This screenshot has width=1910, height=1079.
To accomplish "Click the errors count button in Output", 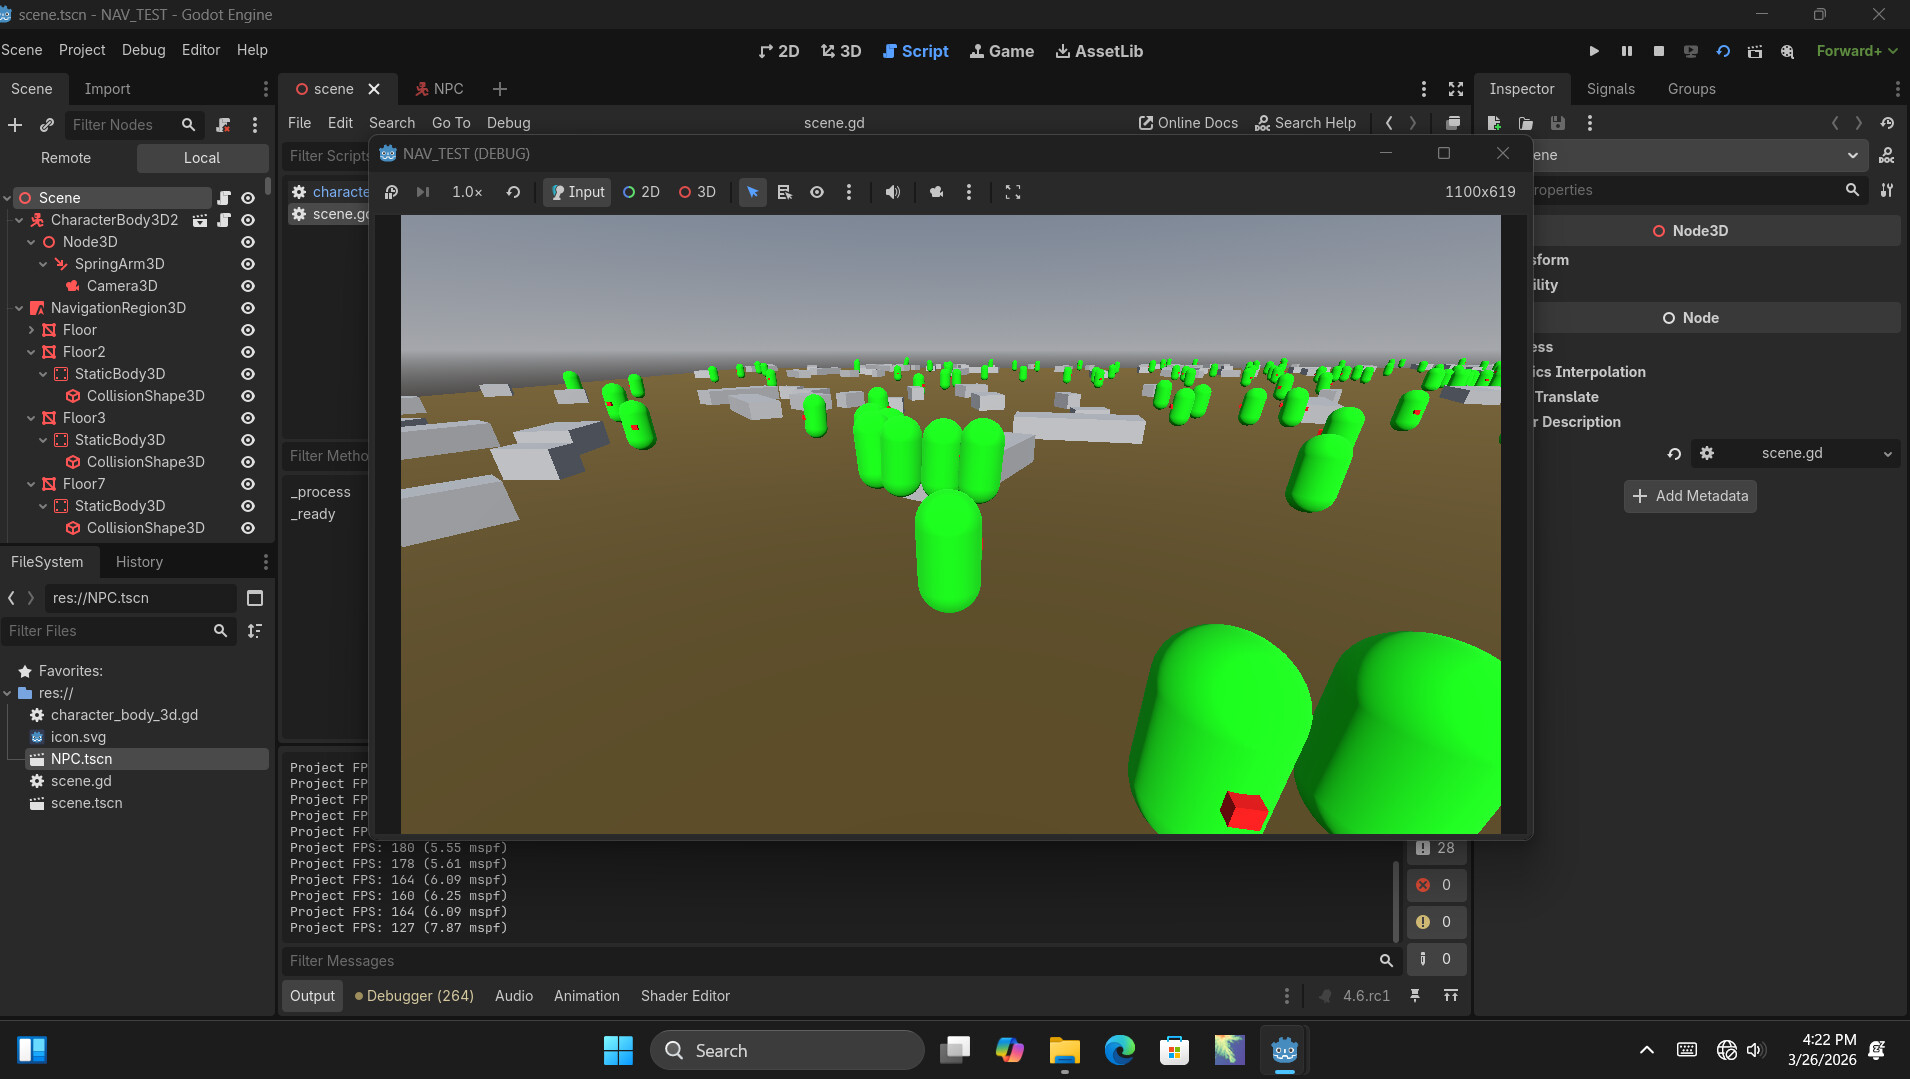I will pyautogui.click(x=1435, y=885).
